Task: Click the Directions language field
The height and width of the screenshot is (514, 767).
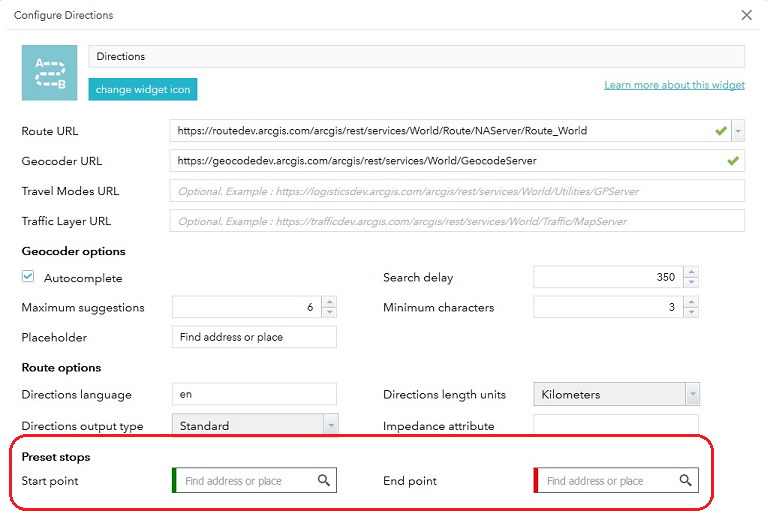Action: 254,394
